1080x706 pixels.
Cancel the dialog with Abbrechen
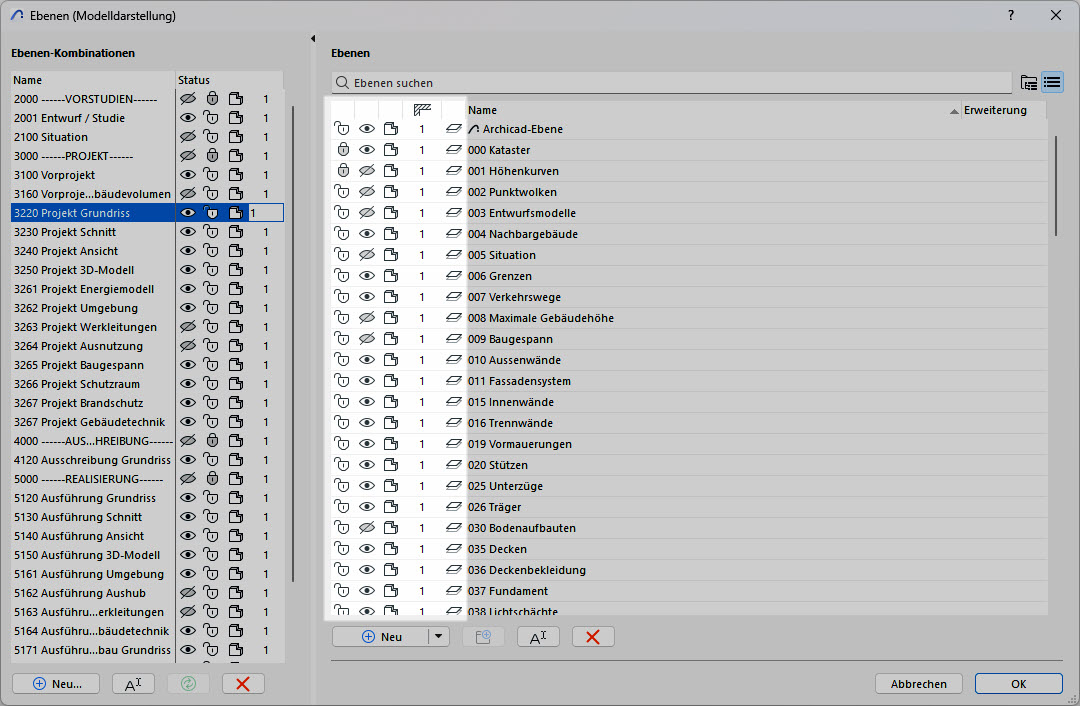pos(919,684)
